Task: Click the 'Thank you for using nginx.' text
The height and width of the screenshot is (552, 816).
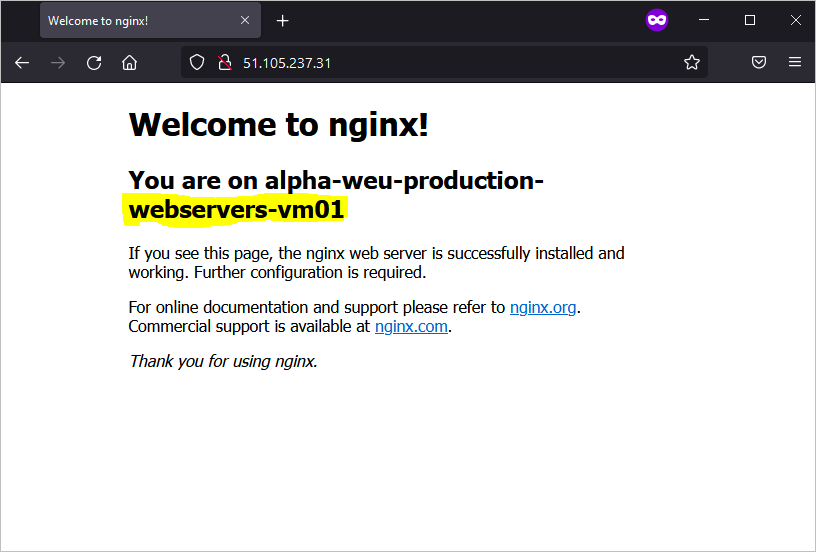Action: click(223, 361)
